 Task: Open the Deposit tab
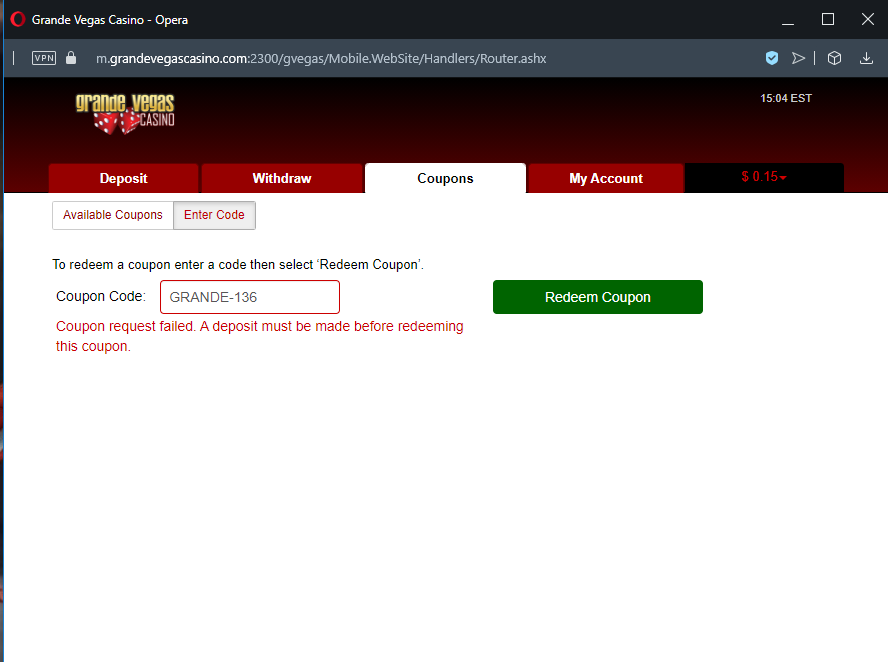pyautogui.click(x=124, y=178)
